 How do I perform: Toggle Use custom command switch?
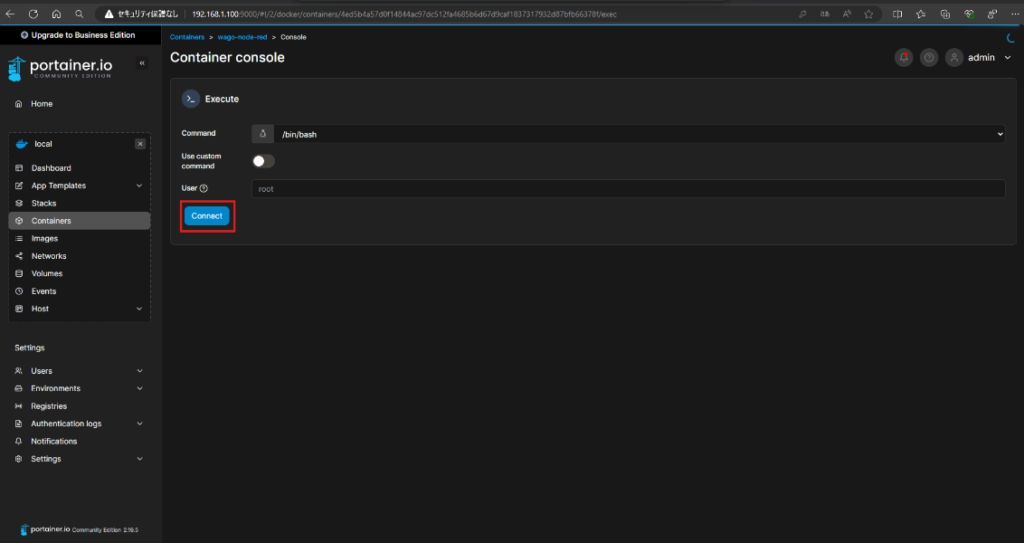pyautogui.click(x=264, y=161)
